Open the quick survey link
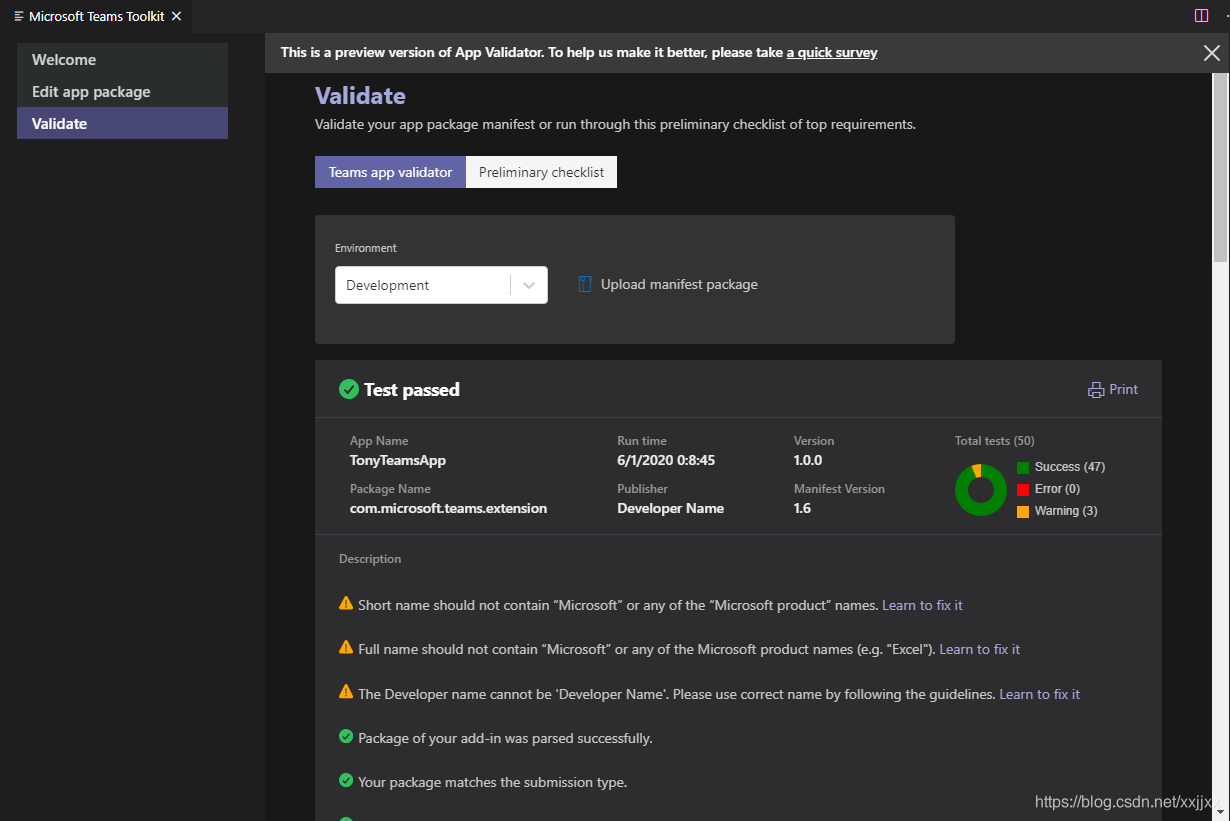Image resolution: width=1230 pixels, height=821 pixels. coord(832,52)
